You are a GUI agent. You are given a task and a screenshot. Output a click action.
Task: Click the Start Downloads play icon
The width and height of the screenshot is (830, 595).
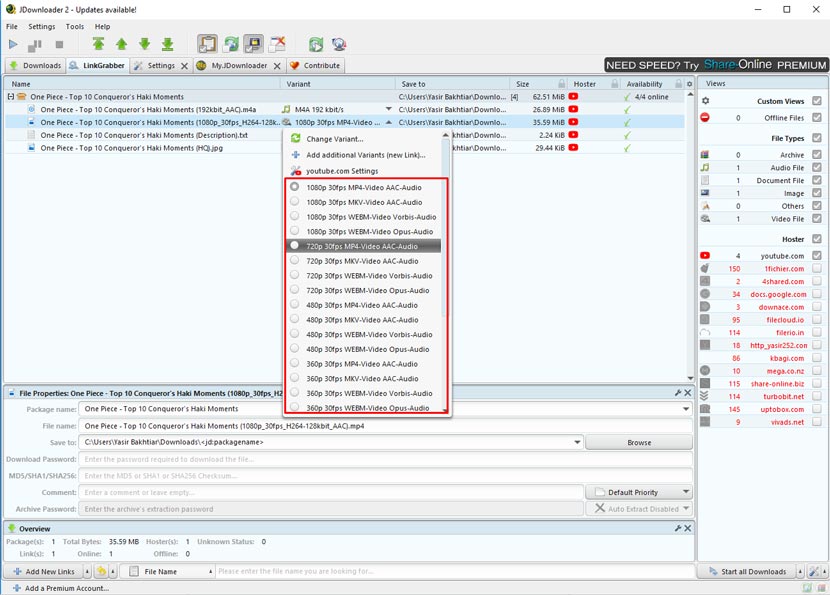pos(13,45)
